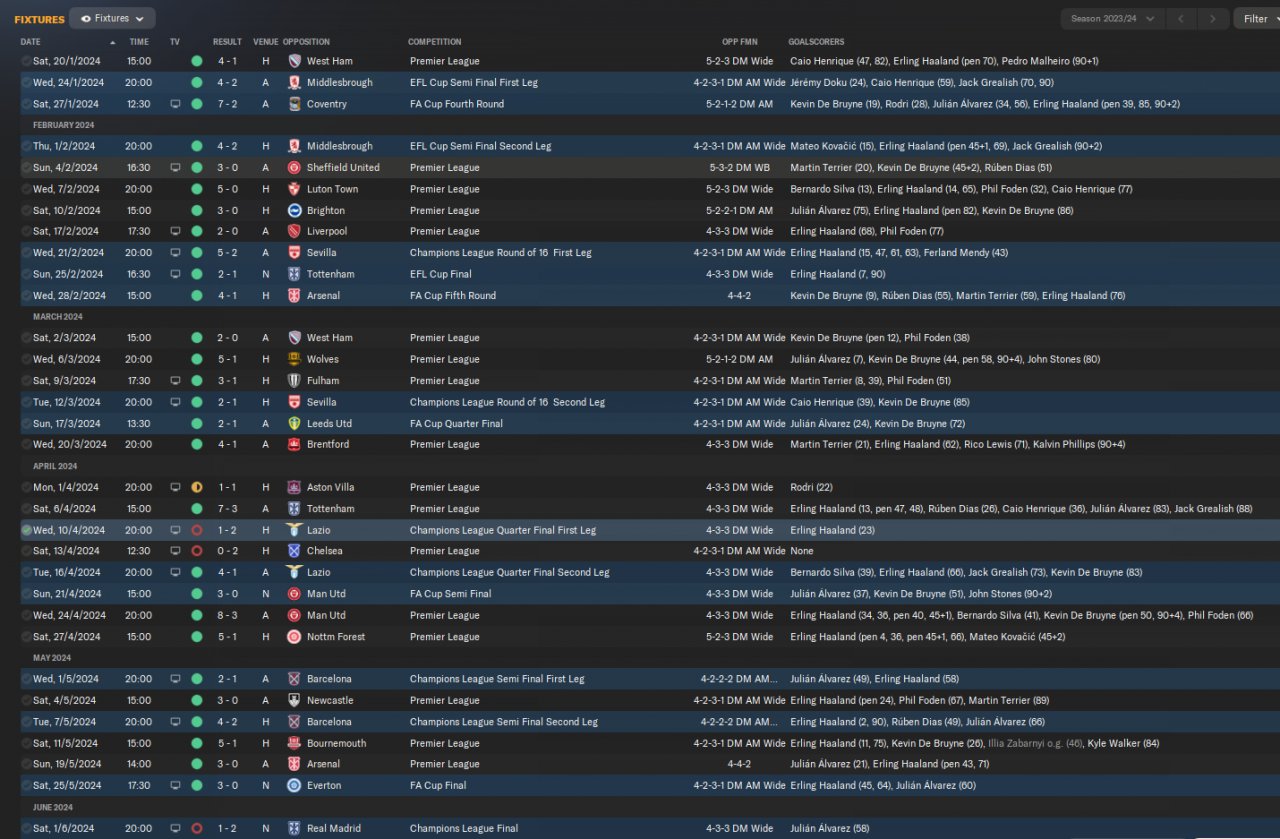Image resolution: width=1280 pixels, height=839 pixels.
Task: Open the Luton Town badge icon
Action: click(294, 189)
